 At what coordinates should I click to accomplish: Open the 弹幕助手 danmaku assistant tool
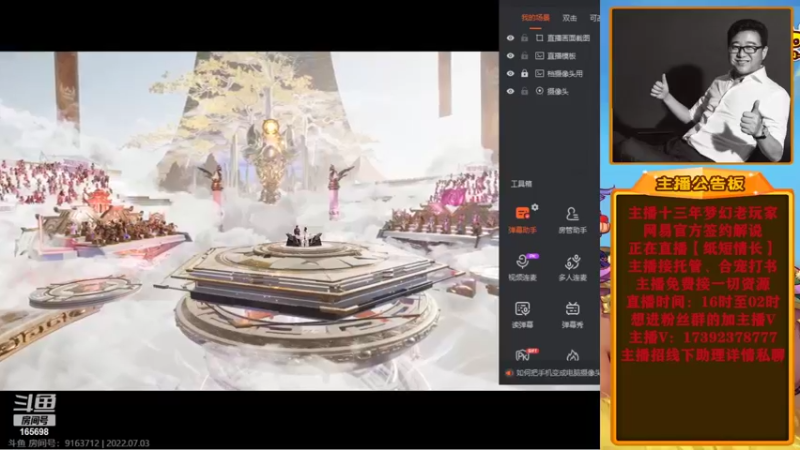point(522,219)
